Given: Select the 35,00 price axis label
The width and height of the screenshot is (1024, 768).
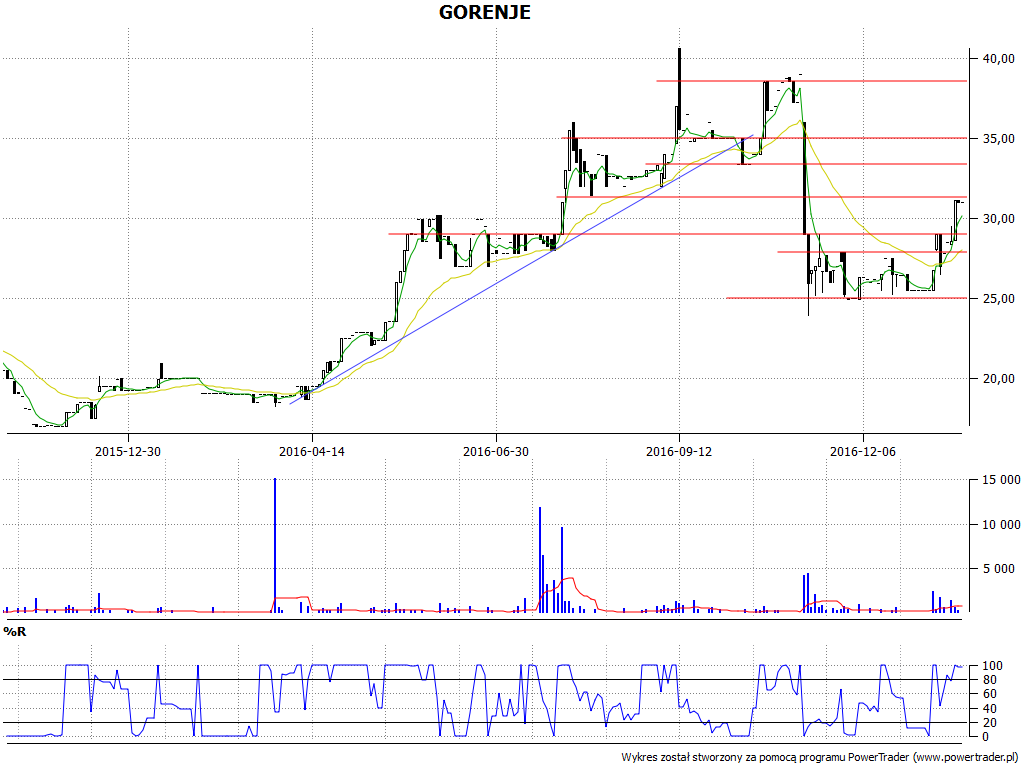Looking at the screenshot, I should pos(999,138).
